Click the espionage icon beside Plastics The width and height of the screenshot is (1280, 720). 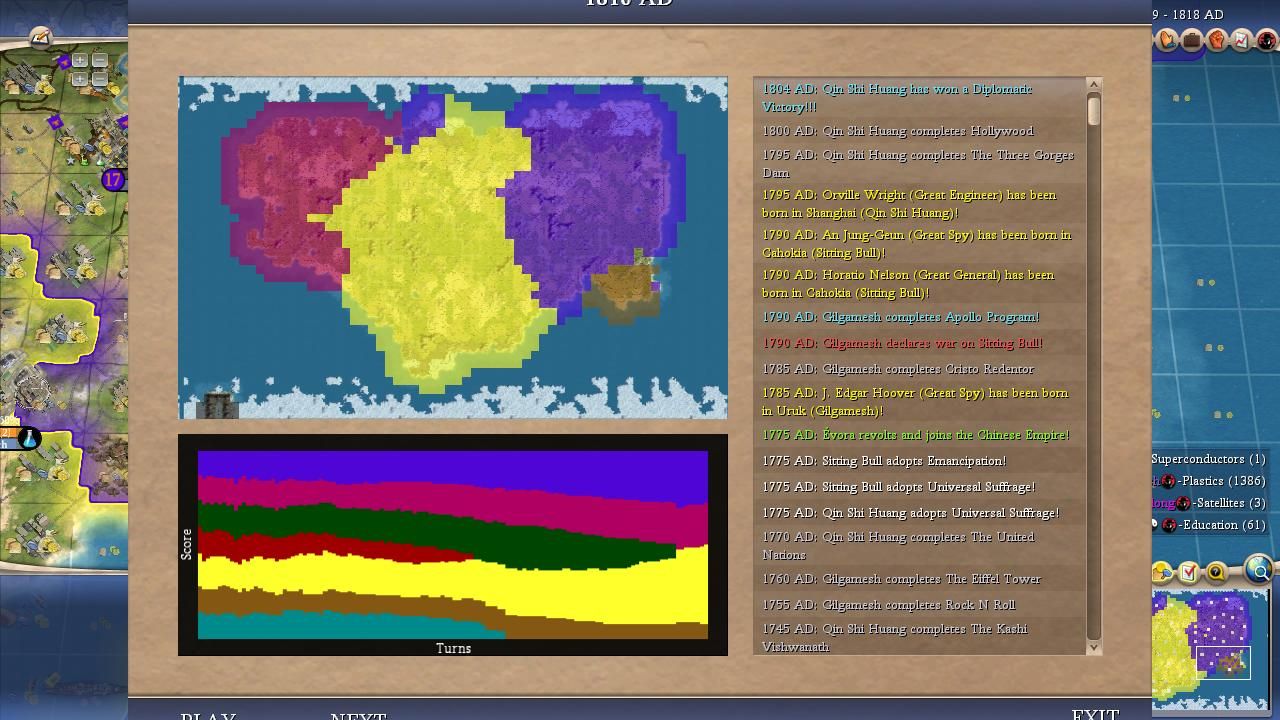point(1168,481)
